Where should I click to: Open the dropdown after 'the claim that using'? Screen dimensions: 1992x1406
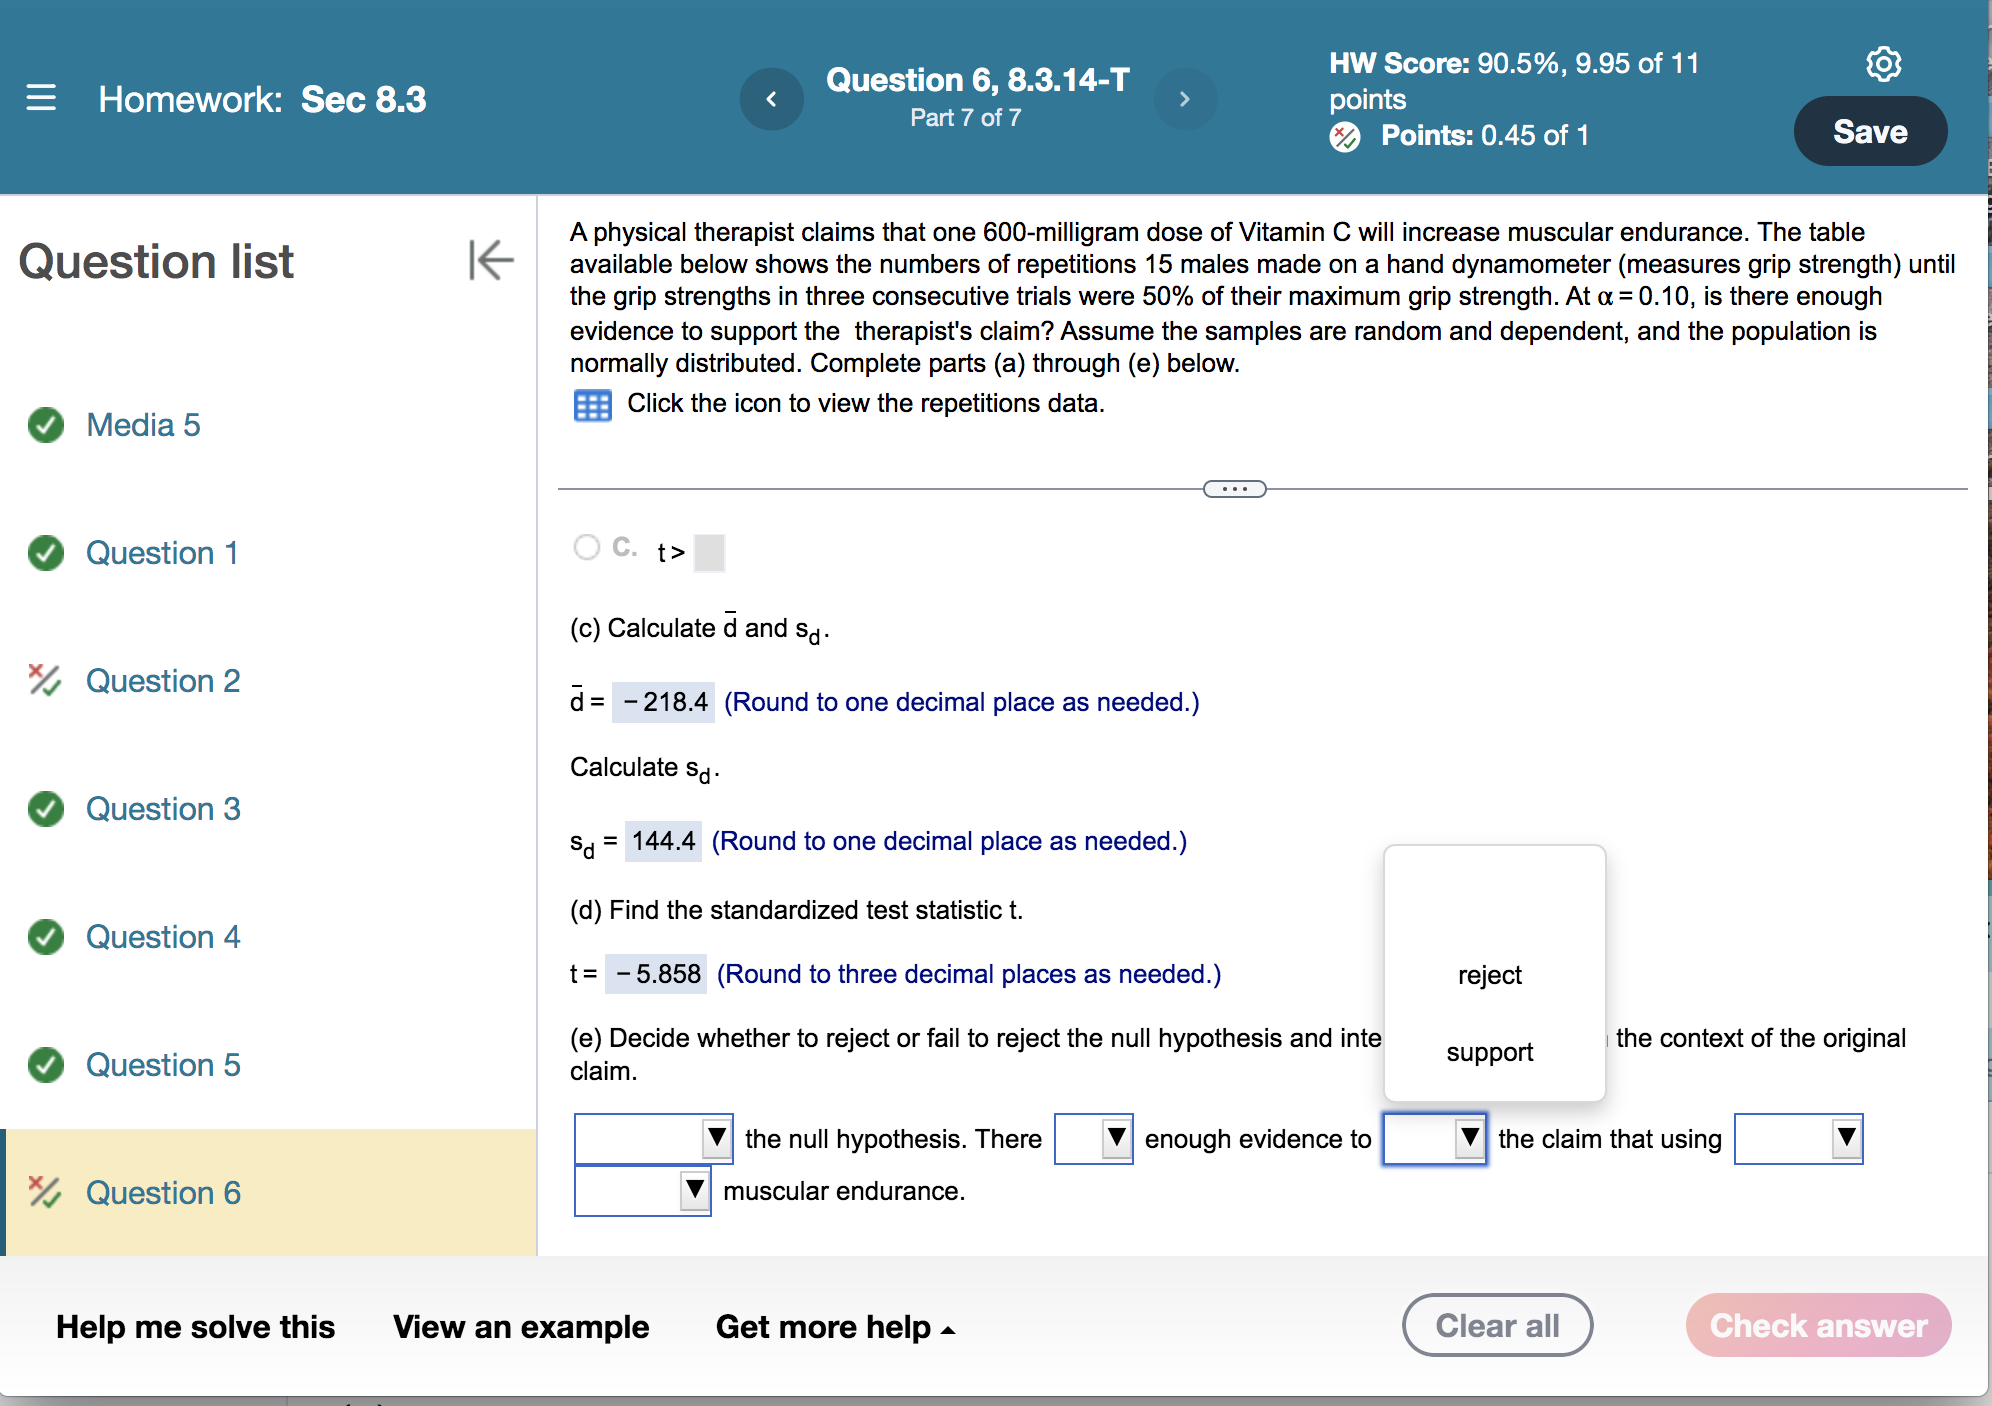(x=1798, y=1138)
